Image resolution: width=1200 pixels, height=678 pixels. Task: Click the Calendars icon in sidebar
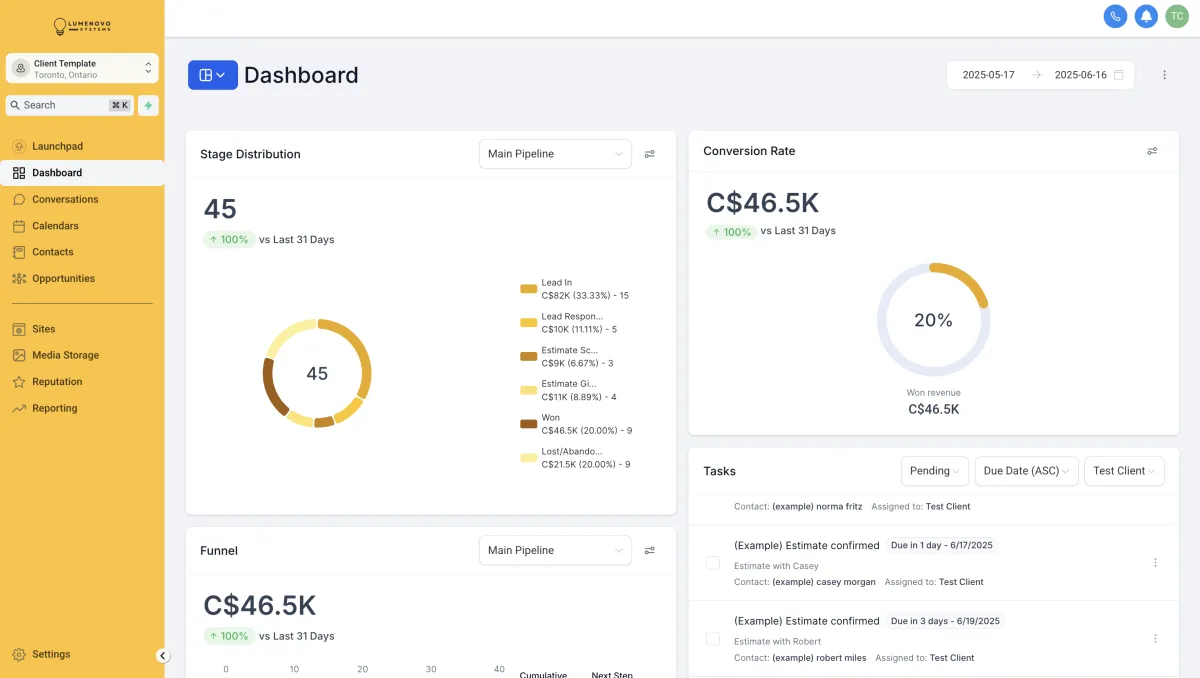pyautogui.click(x=19, y=226)
